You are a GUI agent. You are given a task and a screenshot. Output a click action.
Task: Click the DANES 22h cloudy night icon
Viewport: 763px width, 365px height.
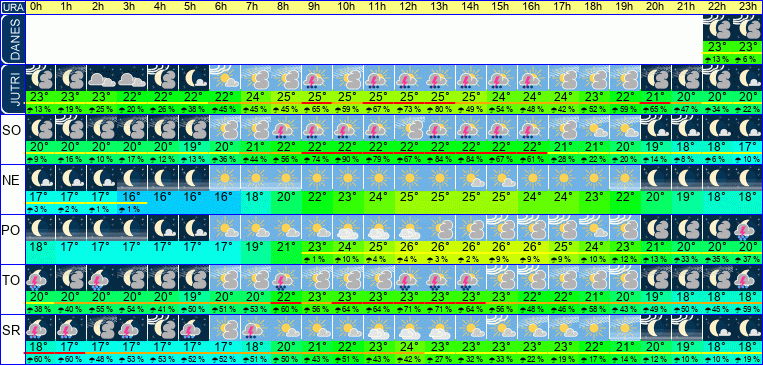tap(718, 28)
